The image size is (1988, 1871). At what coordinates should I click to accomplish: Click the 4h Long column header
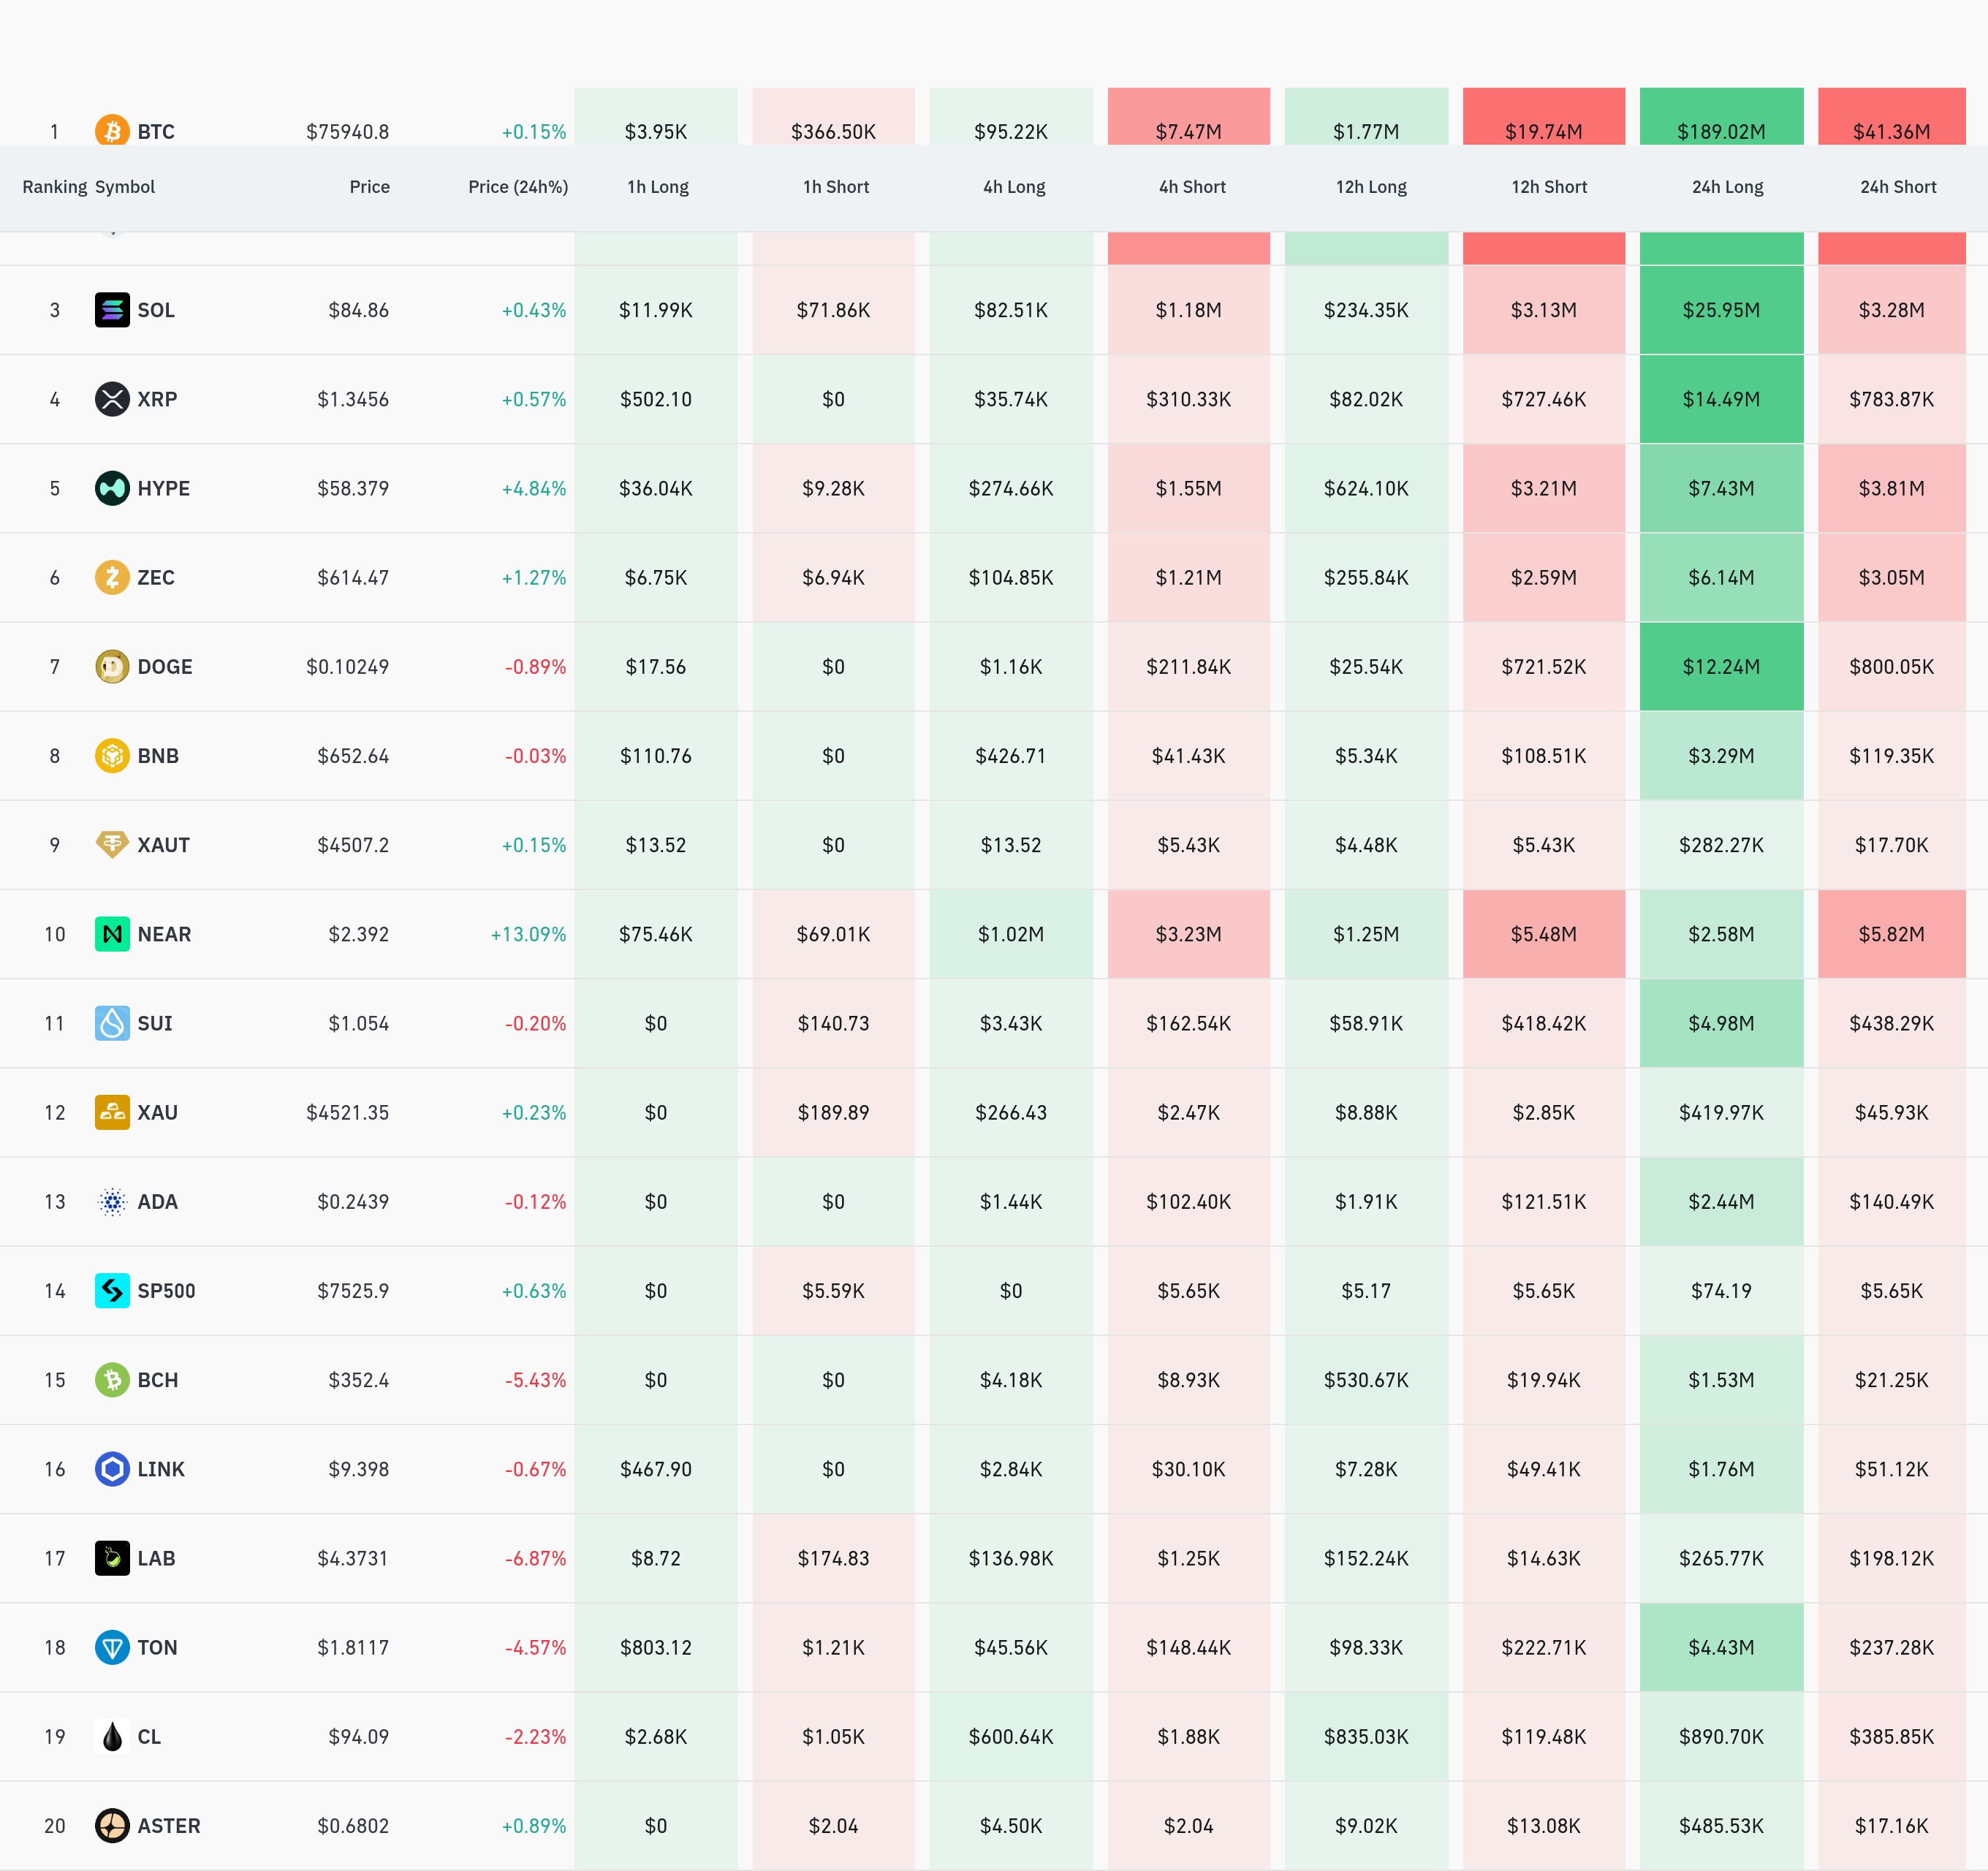coord(1014,187)
